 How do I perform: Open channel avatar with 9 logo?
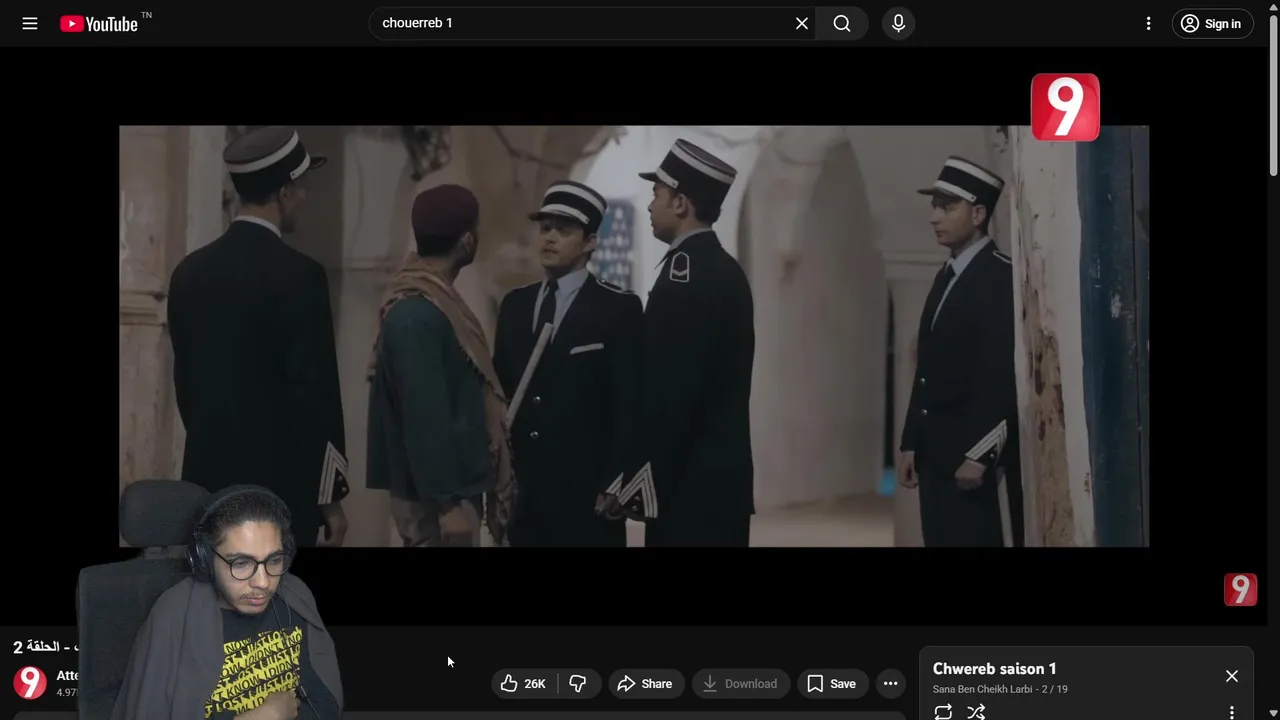point(30,683)
